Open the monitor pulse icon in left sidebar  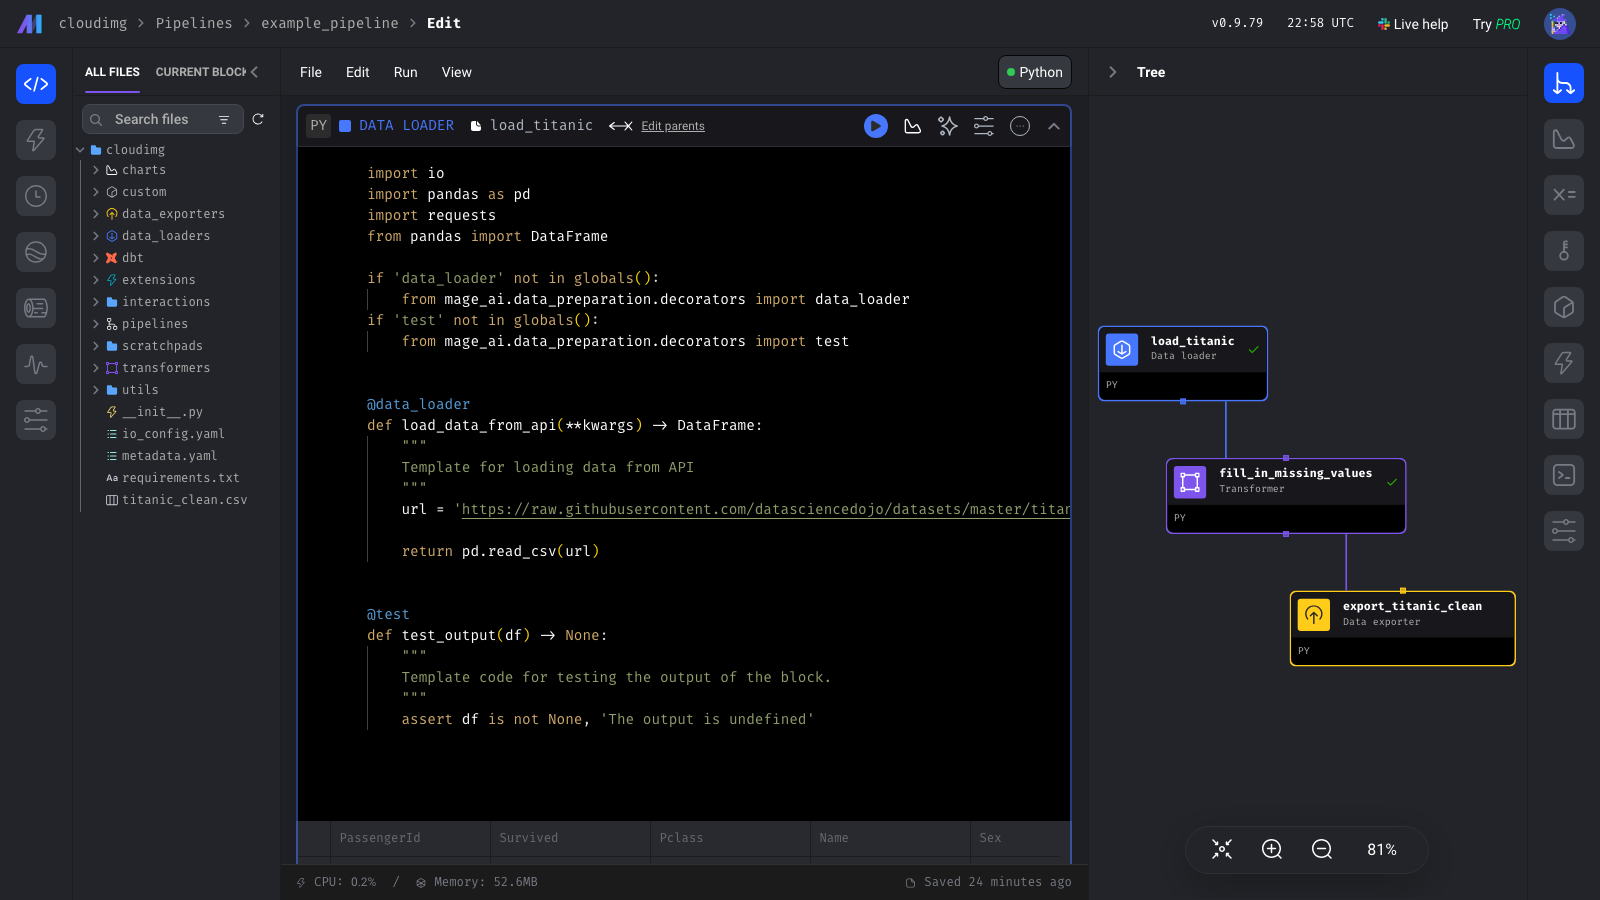click(36, 364)
